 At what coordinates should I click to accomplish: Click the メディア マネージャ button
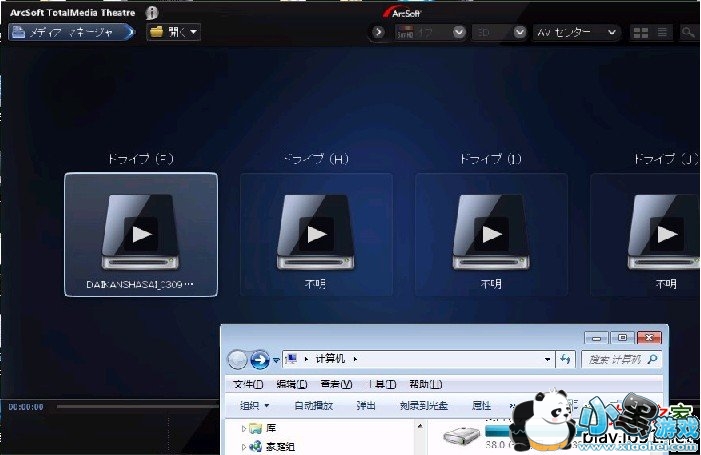[72, 32]
